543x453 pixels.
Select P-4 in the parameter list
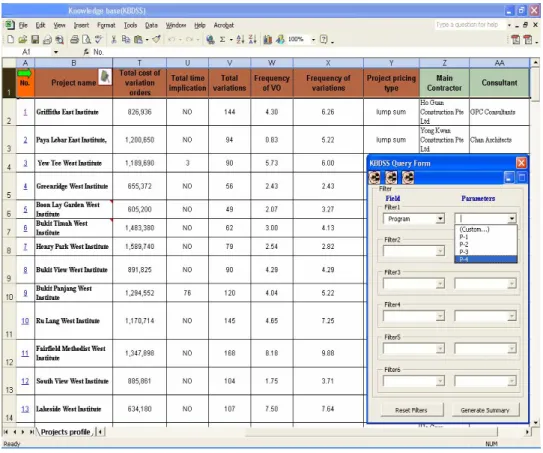pyautogui.click(x=486, y=259)
